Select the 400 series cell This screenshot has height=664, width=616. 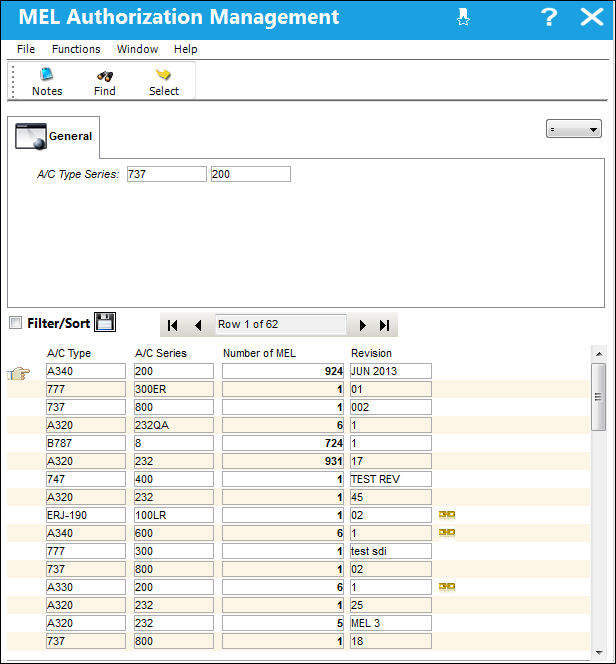pyautogui.click(x=174, y=479)
